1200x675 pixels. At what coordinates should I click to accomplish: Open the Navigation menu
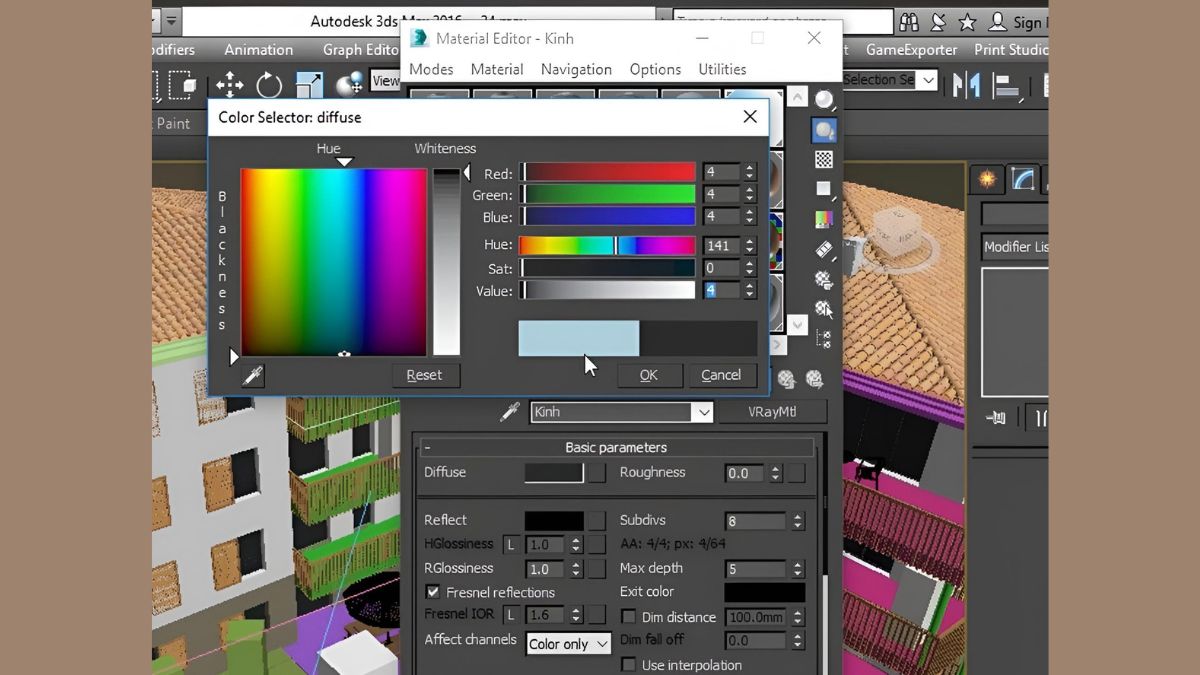tap(576, 69)
